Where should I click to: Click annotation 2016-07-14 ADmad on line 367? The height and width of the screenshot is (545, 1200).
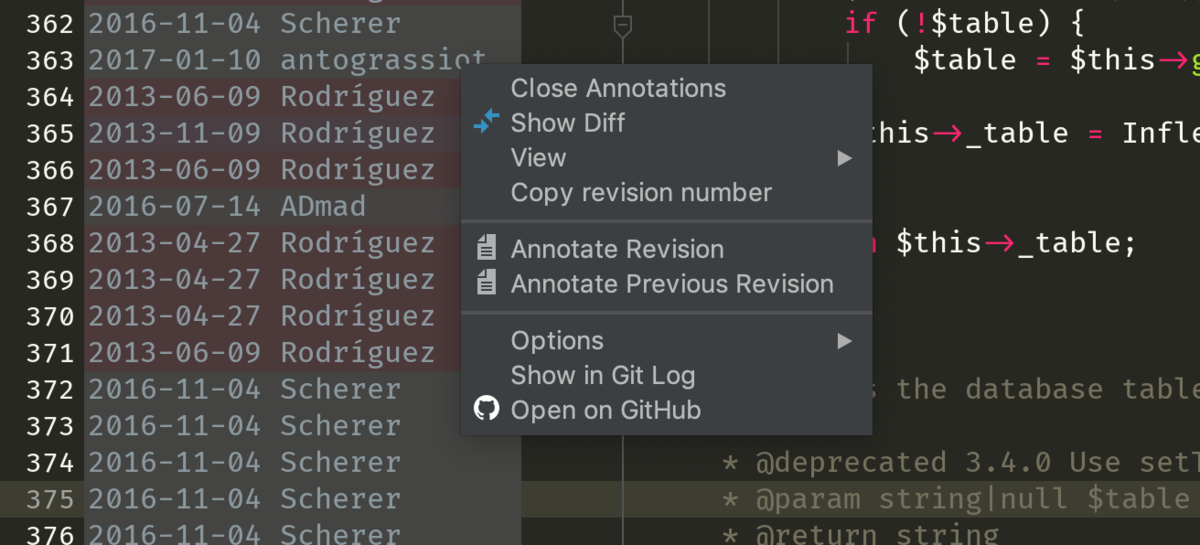pos(227,206)
